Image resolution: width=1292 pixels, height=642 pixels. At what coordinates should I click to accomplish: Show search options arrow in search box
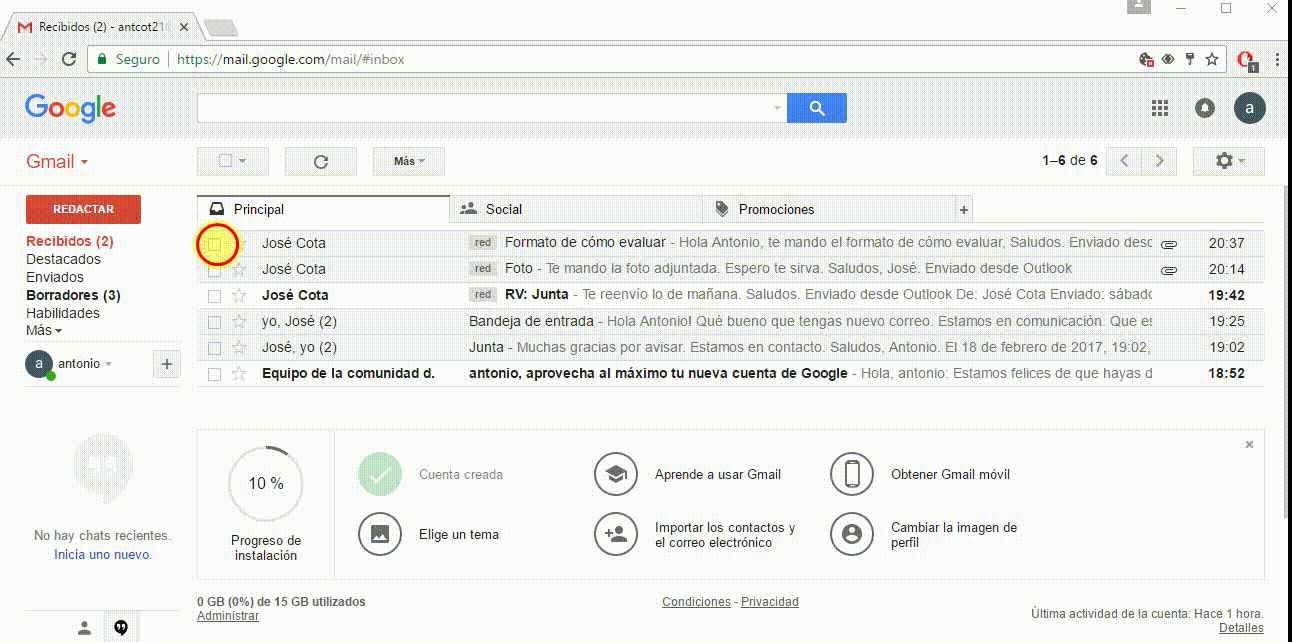pyautogui.click(x=777, y=108)
